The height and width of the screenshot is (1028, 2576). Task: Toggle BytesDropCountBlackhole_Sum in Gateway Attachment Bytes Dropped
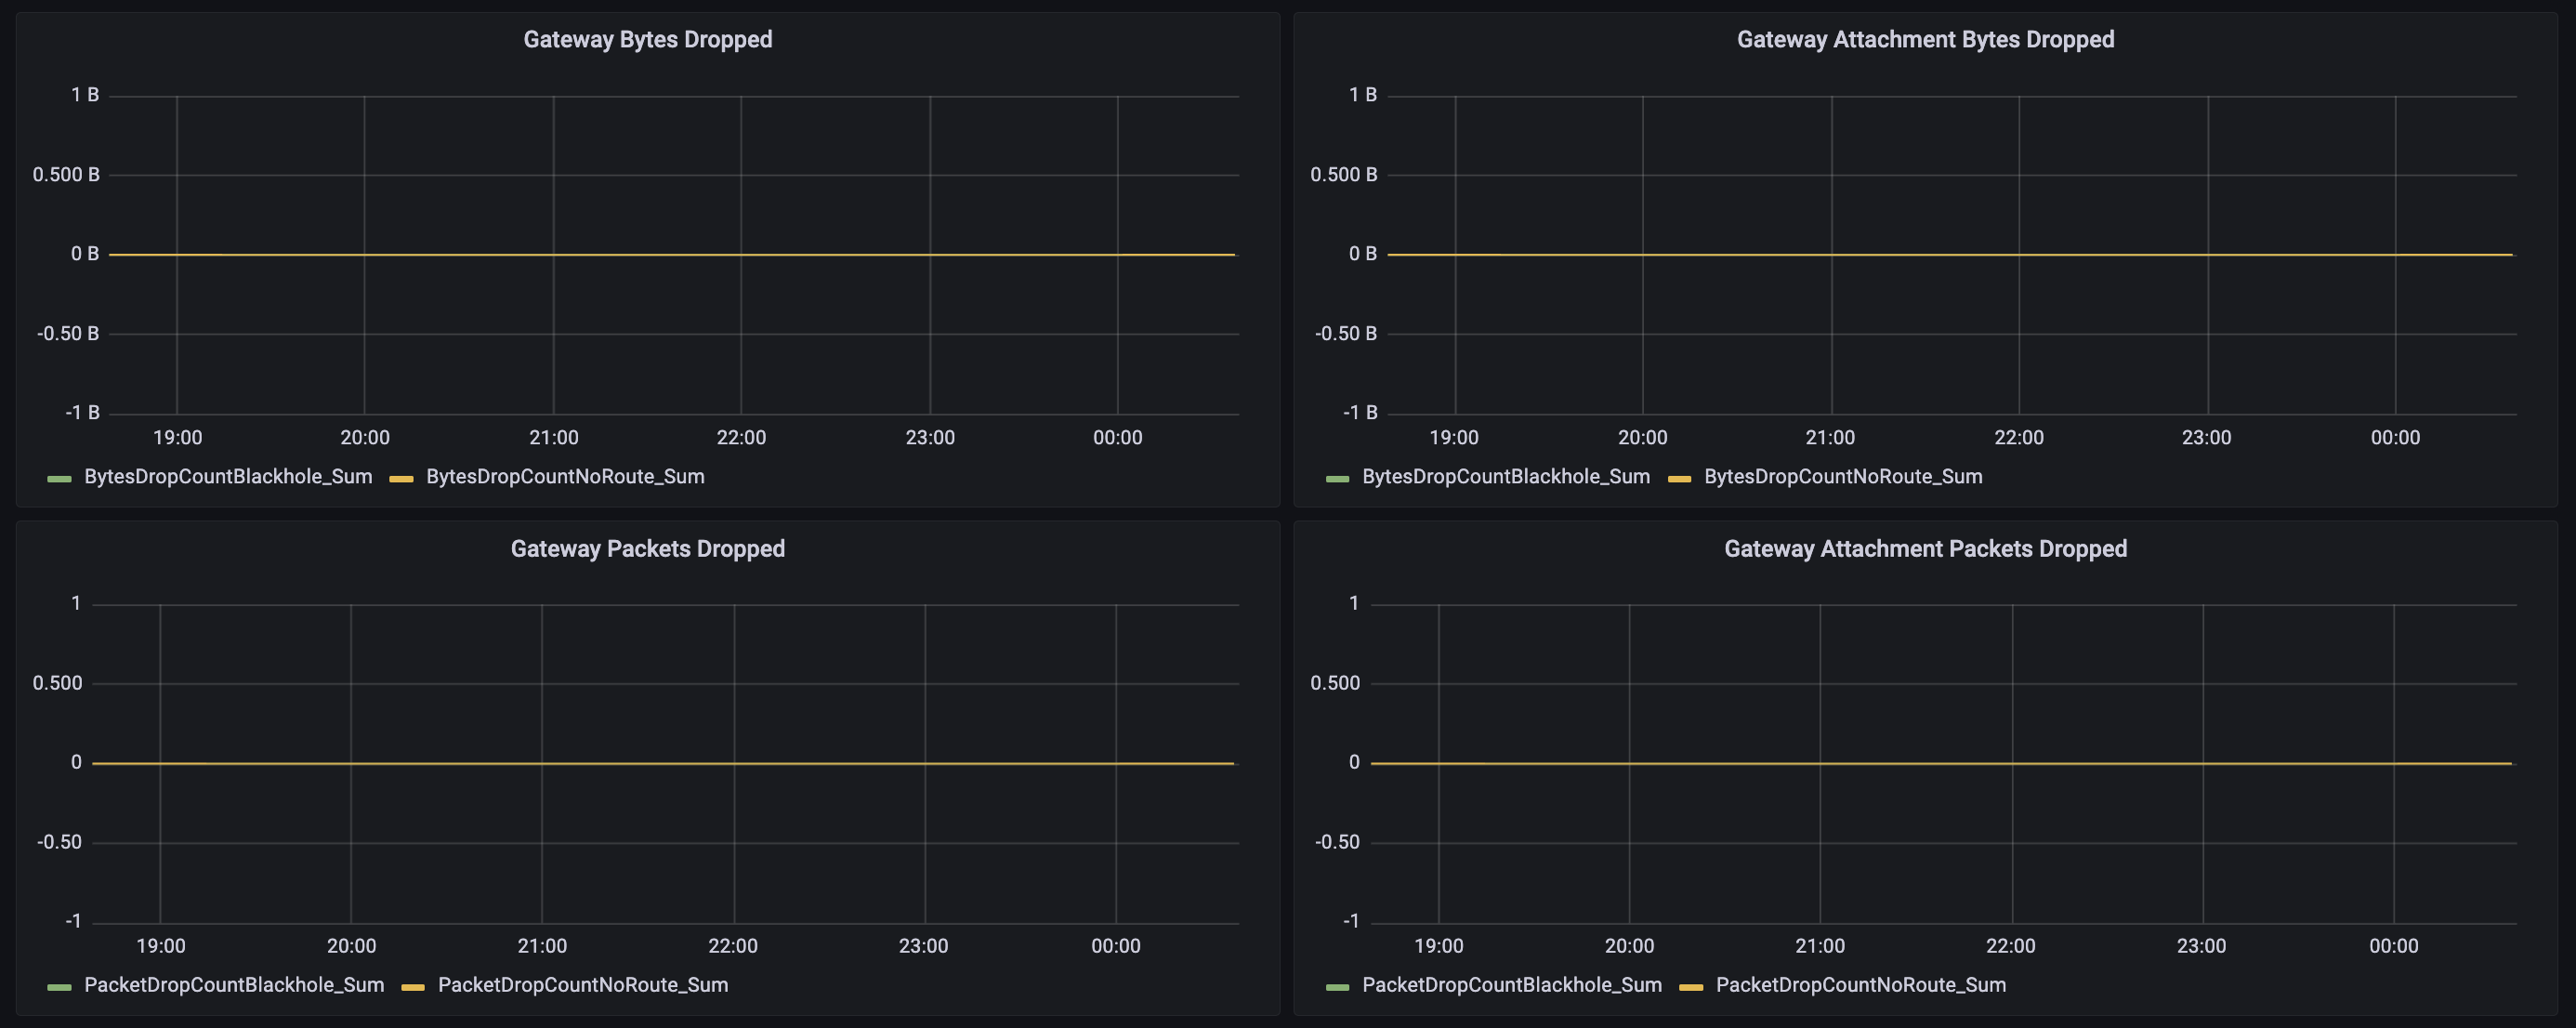point(1505,477)
